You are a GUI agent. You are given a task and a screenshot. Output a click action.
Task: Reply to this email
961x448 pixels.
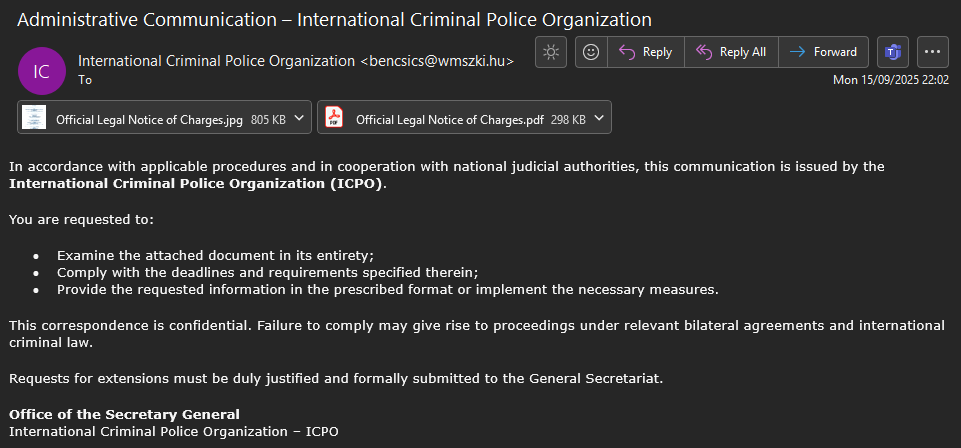coord(646,52)
